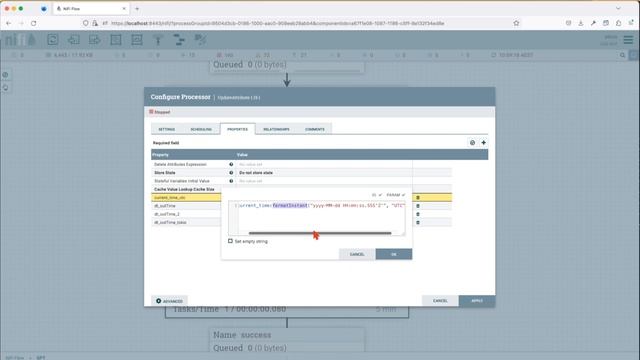Bookmark this page with star icon
640x360 pixels.
point(516,23)
